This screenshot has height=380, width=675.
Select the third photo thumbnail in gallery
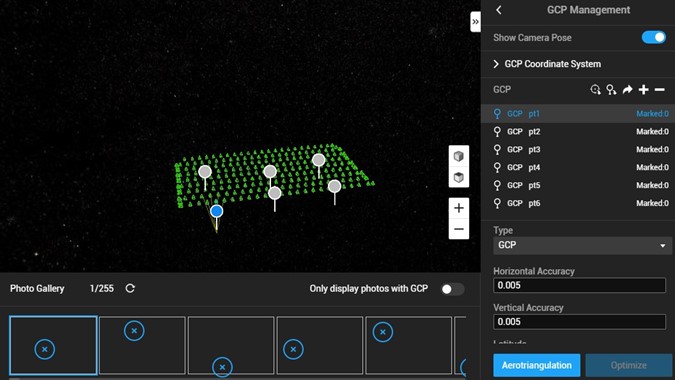coord(231,345)
